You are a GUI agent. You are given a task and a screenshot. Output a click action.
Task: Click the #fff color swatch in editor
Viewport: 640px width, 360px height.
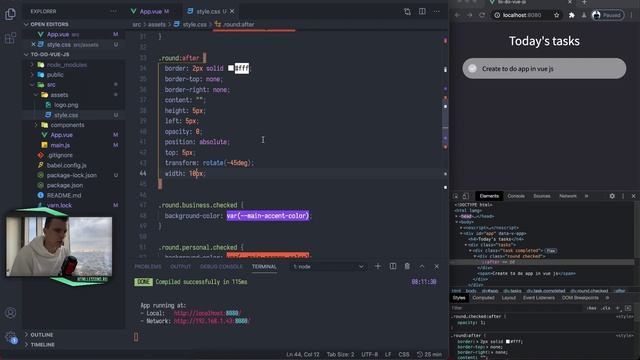tap(231, 68)
